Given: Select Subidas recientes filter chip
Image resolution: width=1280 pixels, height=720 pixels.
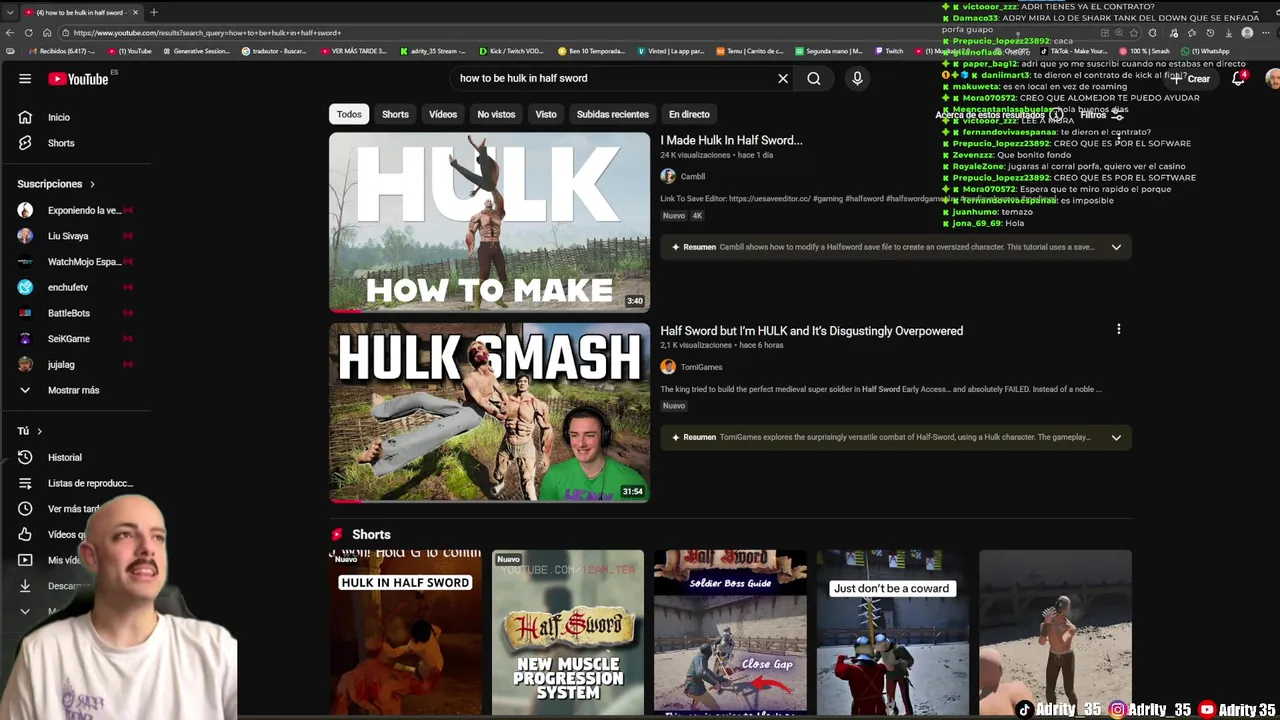Looking at the screenshot, I should (x=613, y=114).
